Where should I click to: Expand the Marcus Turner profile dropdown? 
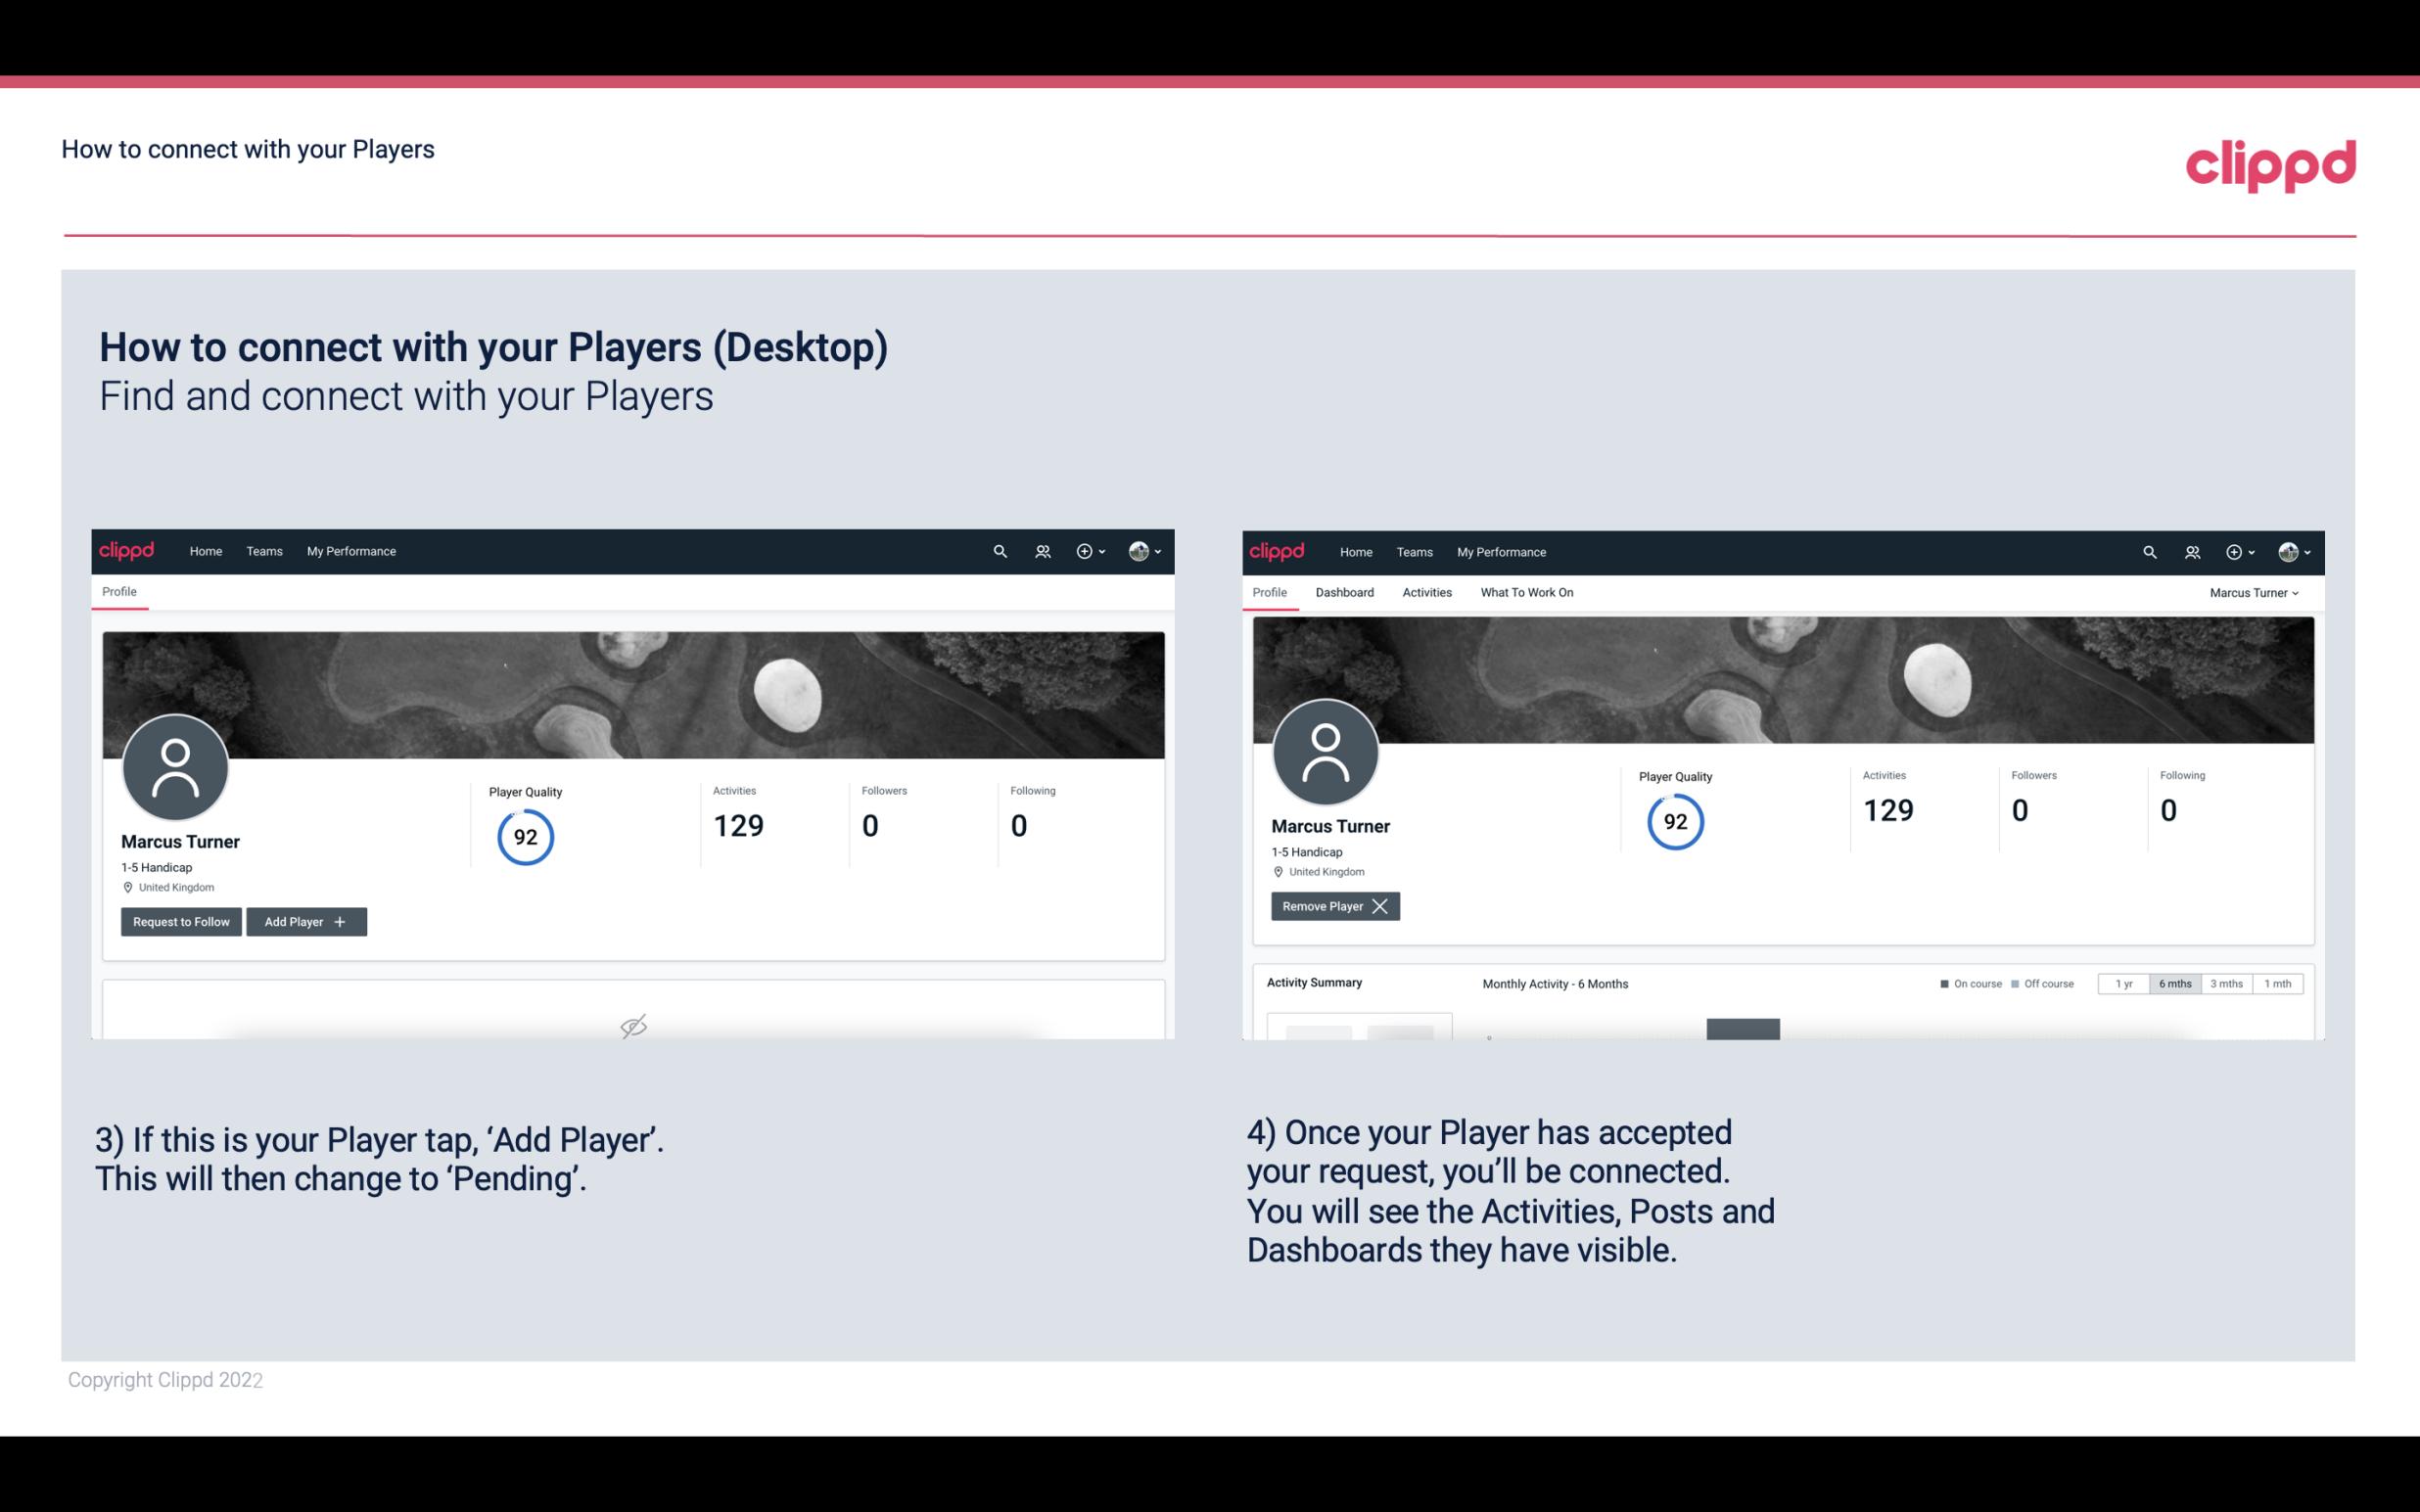tap(2255, 592)
